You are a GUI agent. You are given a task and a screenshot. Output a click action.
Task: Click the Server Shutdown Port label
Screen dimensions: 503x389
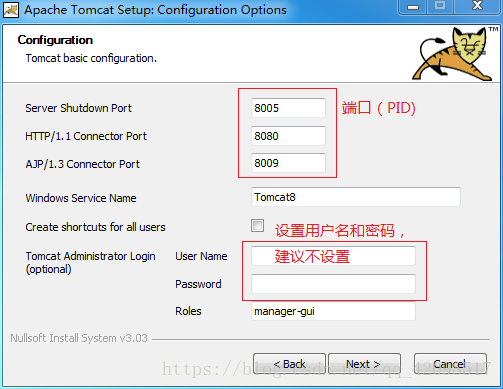(78, 108)
